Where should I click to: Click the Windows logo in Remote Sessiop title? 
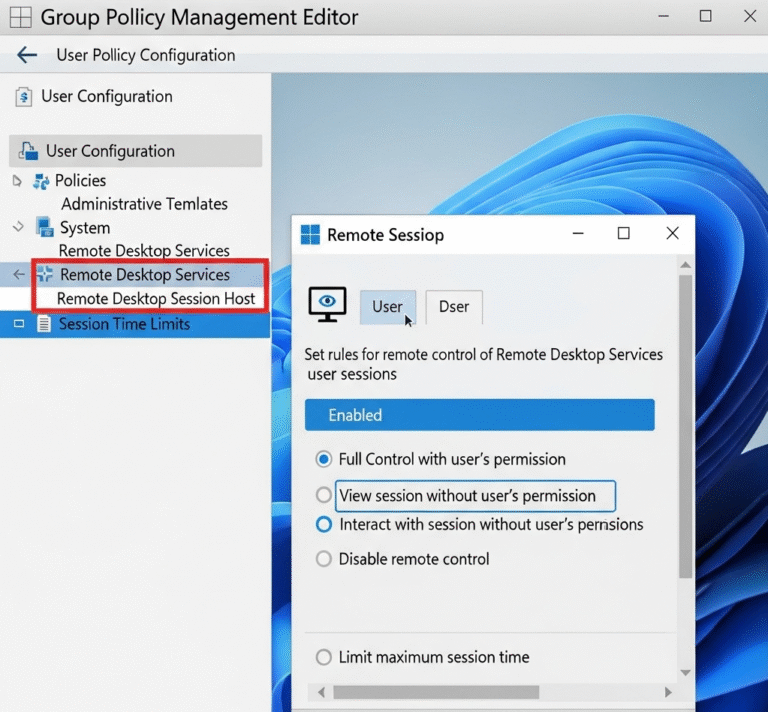[311, 235]
